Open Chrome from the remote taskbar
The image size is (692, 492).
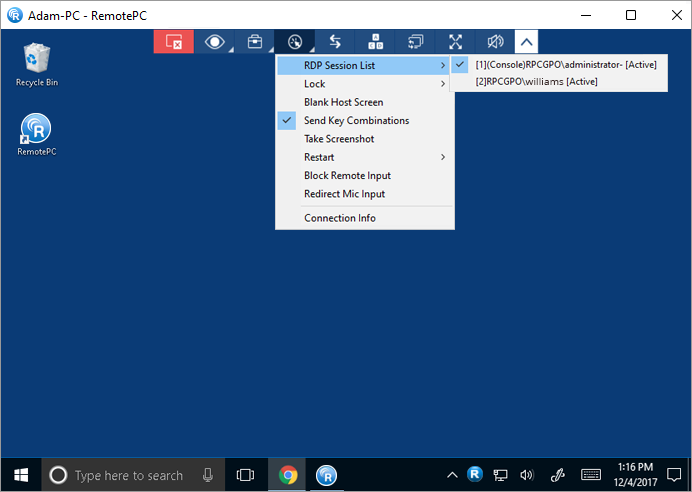tap(288, 475)
